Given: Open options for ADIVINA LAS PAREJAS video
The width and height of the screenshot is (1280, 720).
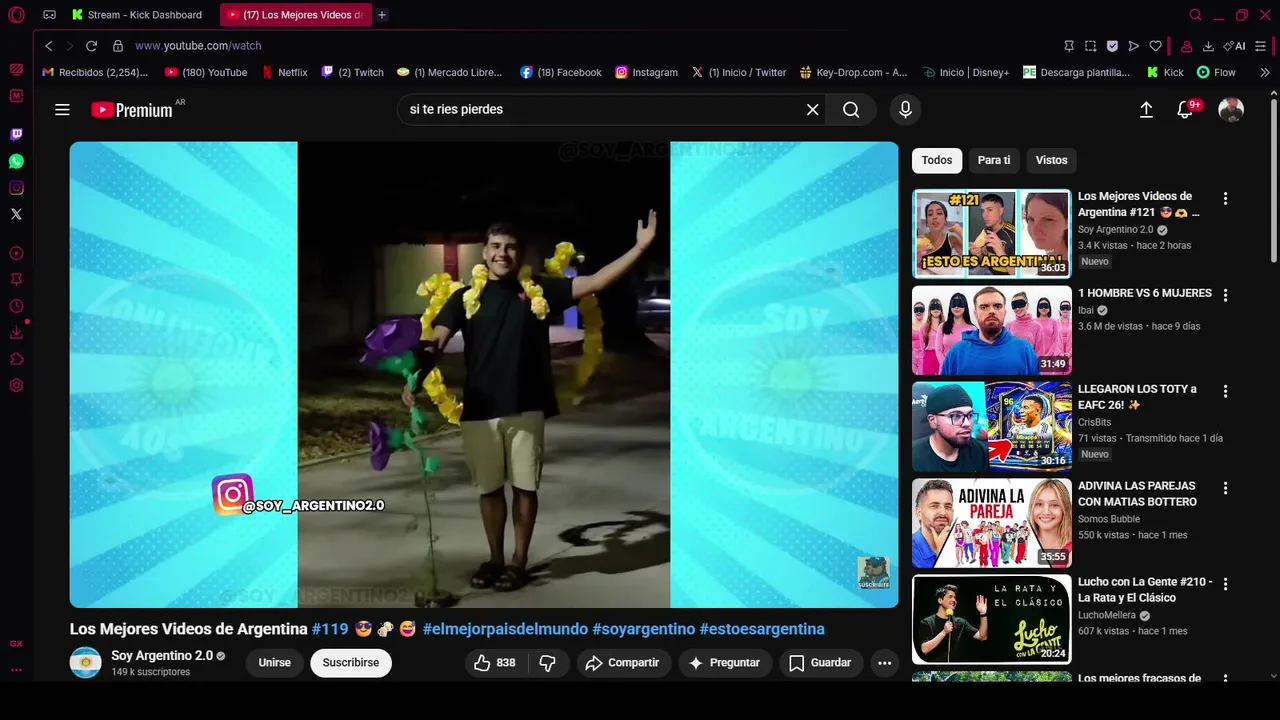Looking at the screenshot, I should click(x=1225, y=488).
